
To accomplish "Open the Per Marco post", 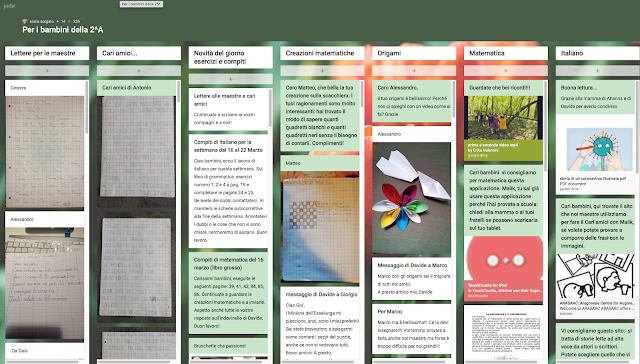I will pos(411,329).
